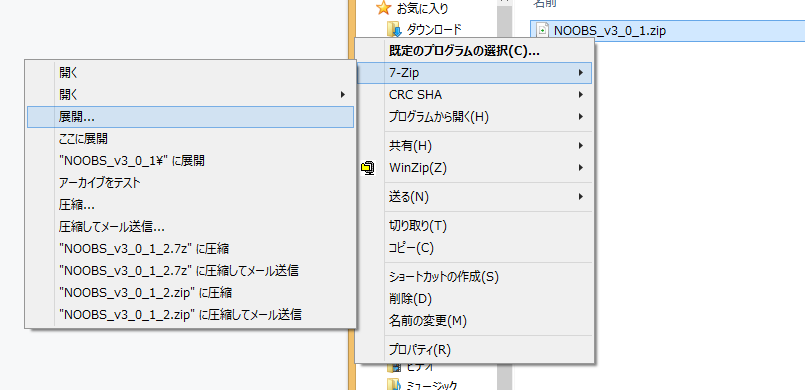This screenshot has height=390, width=805.
Task: Expand the 送る(N) submenu arrow
Action: 581,197
